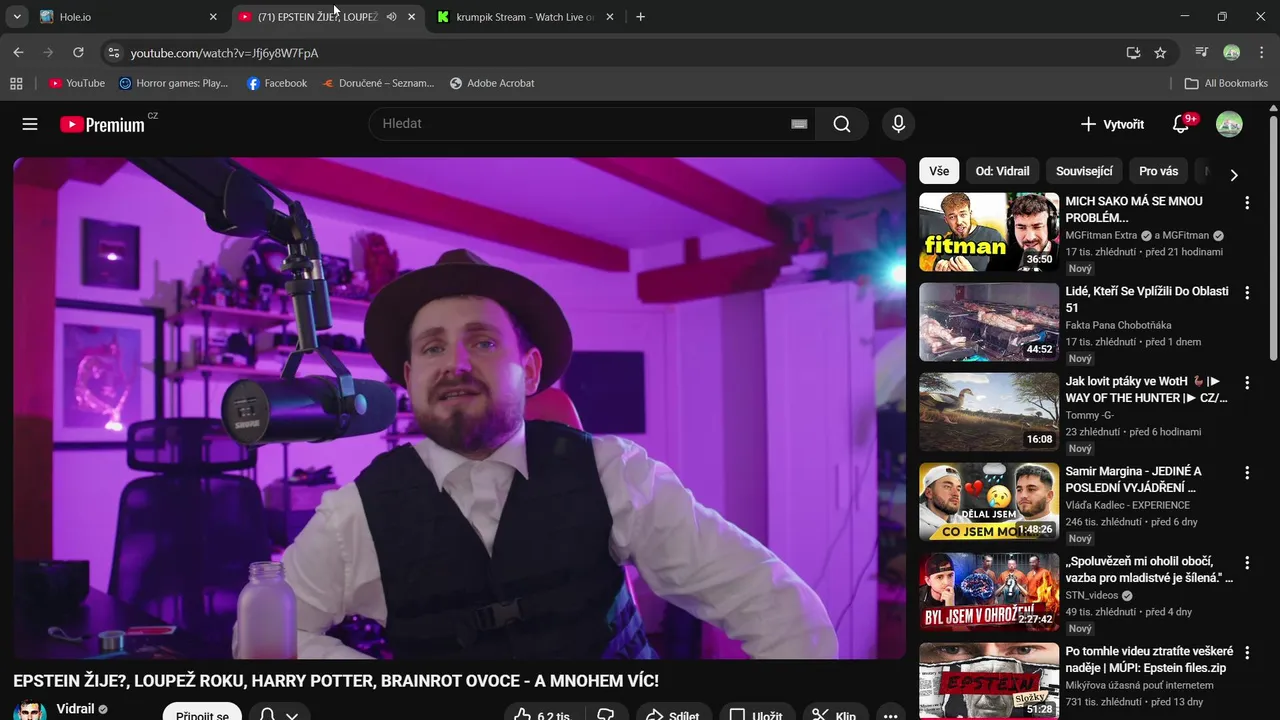The width and height of the screenshot is (1280, 720).
Task: Go back with browser back arrow
Action: tap(18, 52)
